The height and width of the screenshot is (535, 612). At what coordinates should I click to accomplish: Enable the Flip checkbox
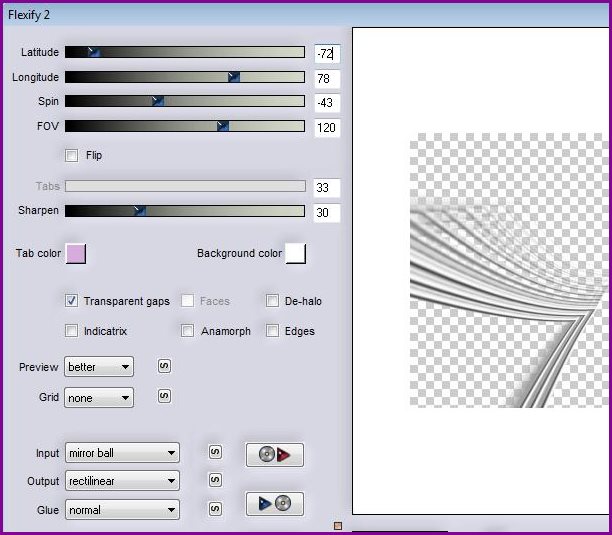(71, 155)
